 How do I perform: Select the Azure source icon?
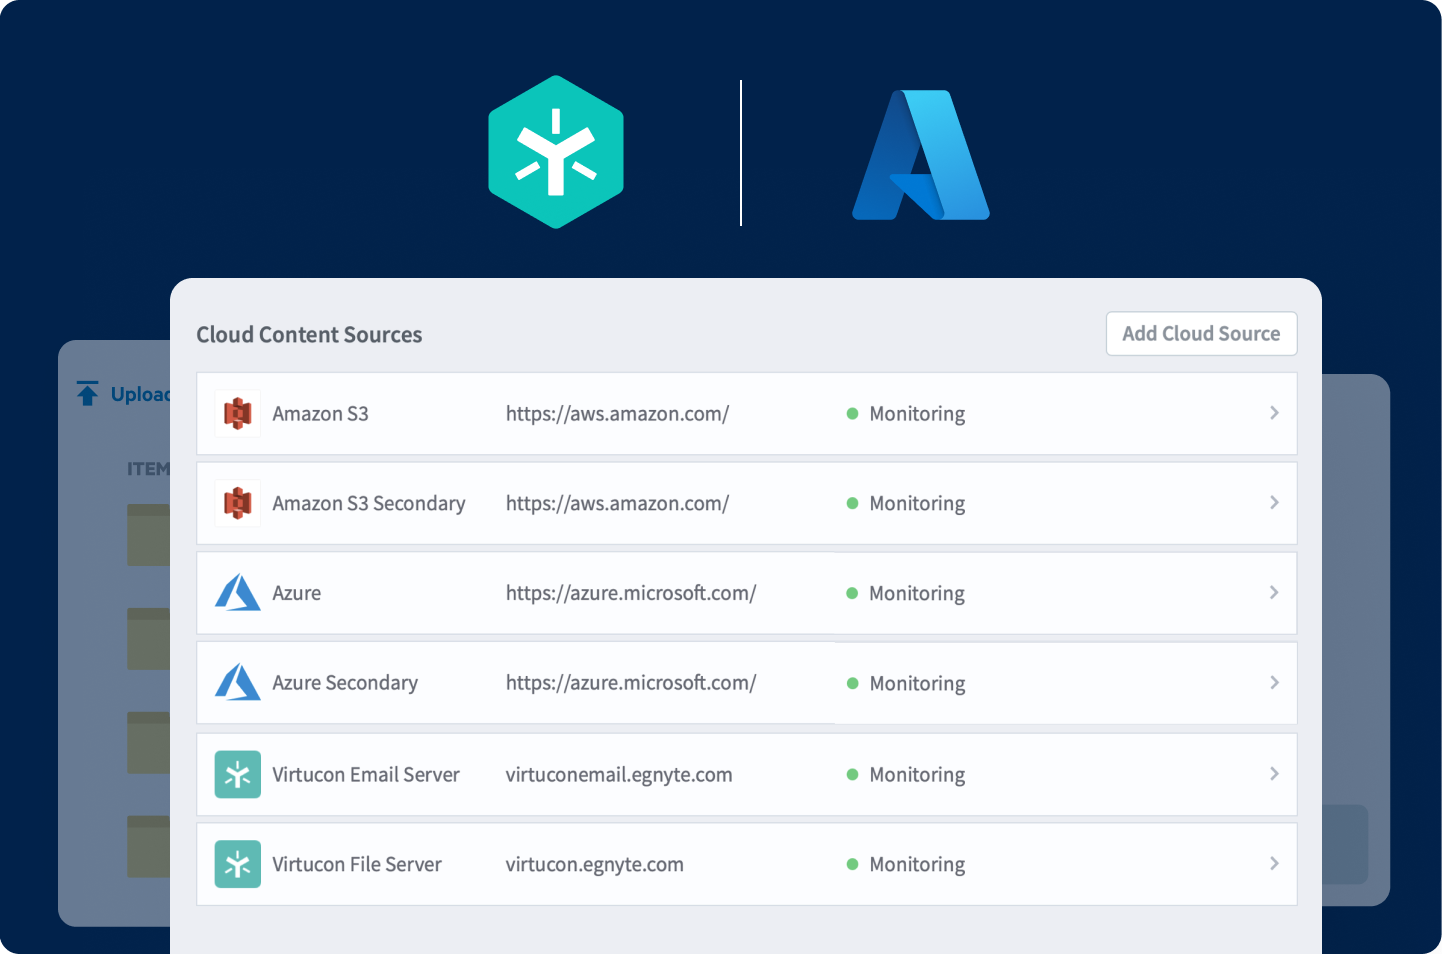237,593
